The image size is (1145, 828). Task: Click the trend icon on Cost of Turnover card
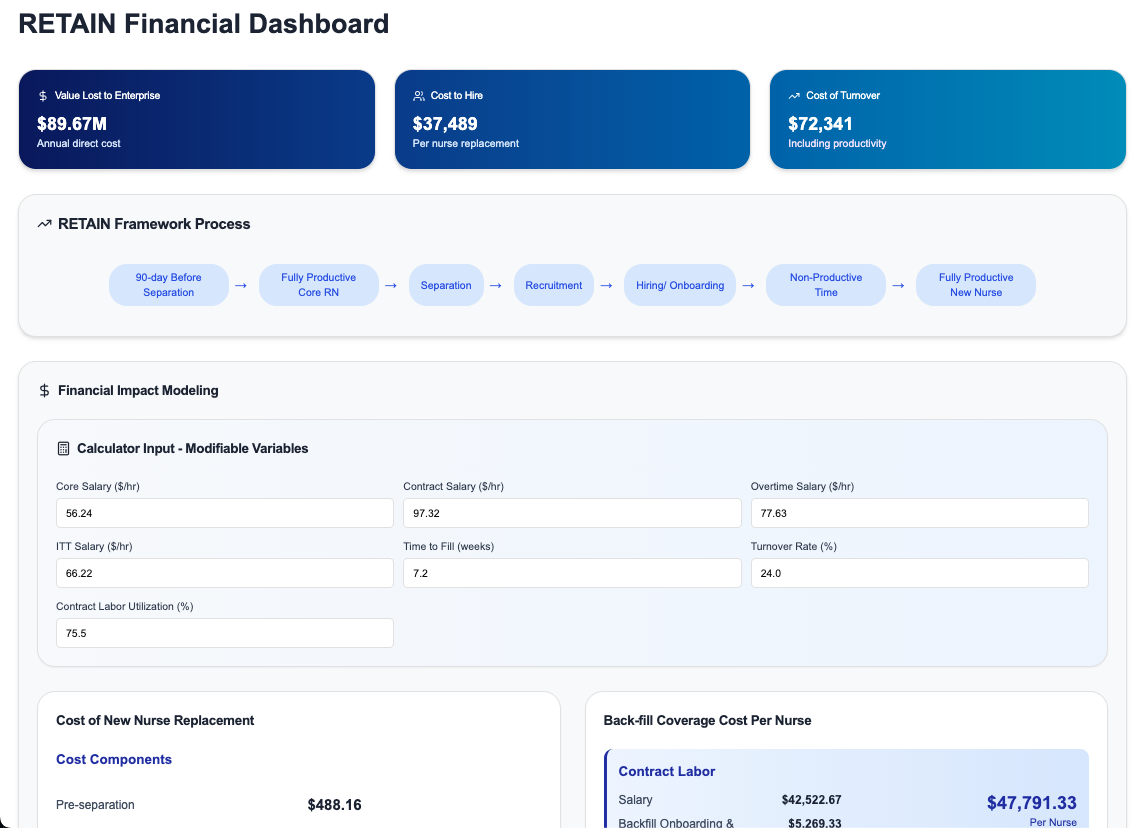793,95
